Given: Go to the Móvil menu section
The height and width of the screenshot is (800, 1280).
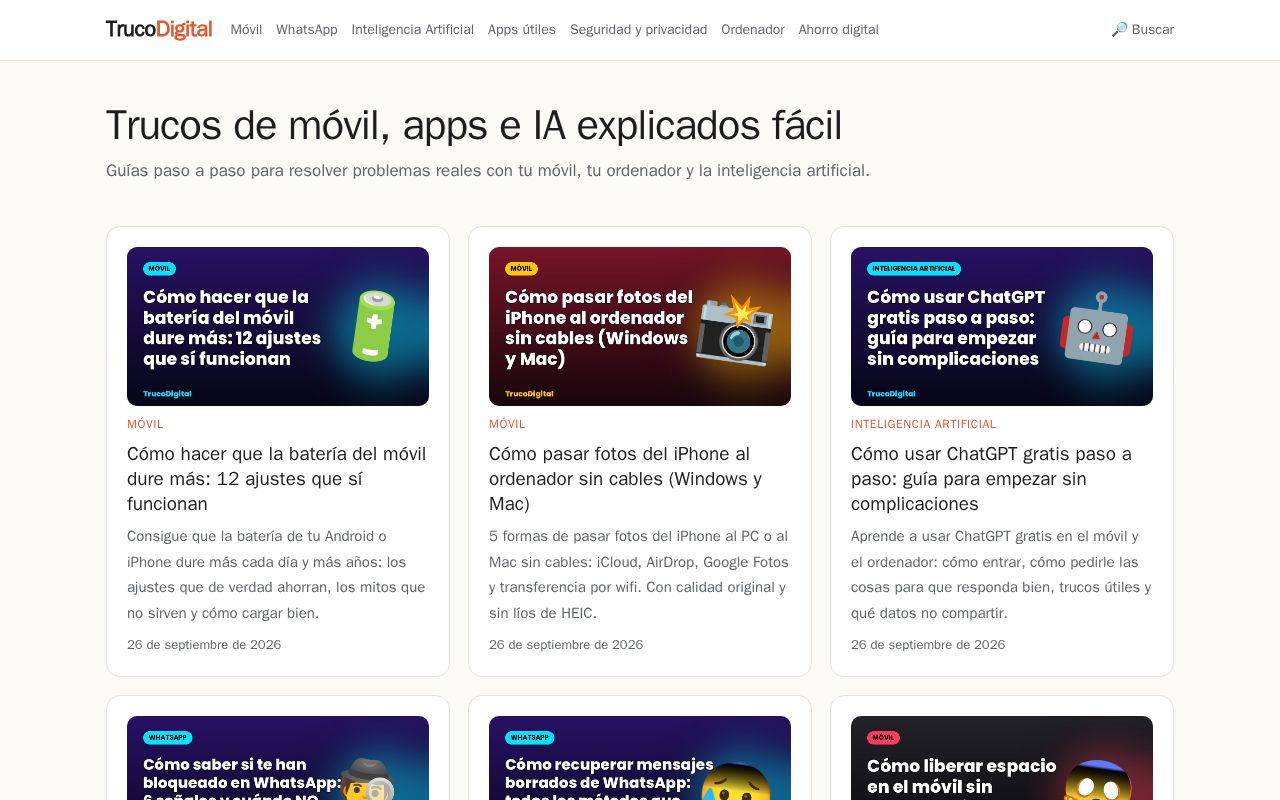Looking at the screenshot, I should pyautogui.click(x=246, y=30).
